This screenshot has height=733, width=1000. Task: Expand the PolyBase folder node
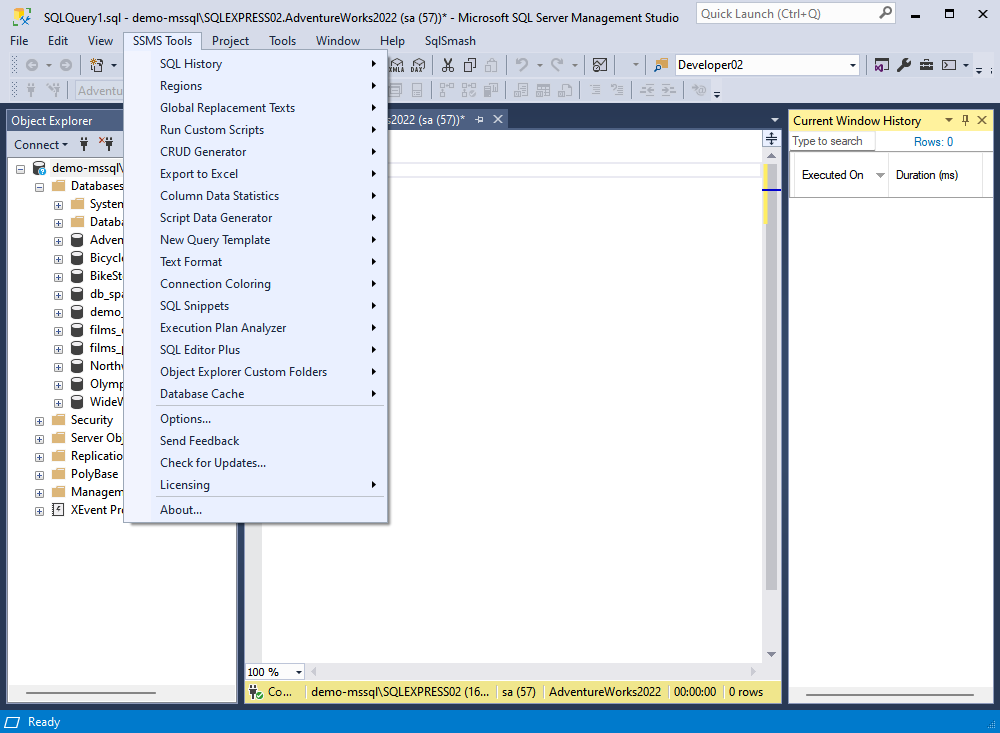click(x=40, y=475)
